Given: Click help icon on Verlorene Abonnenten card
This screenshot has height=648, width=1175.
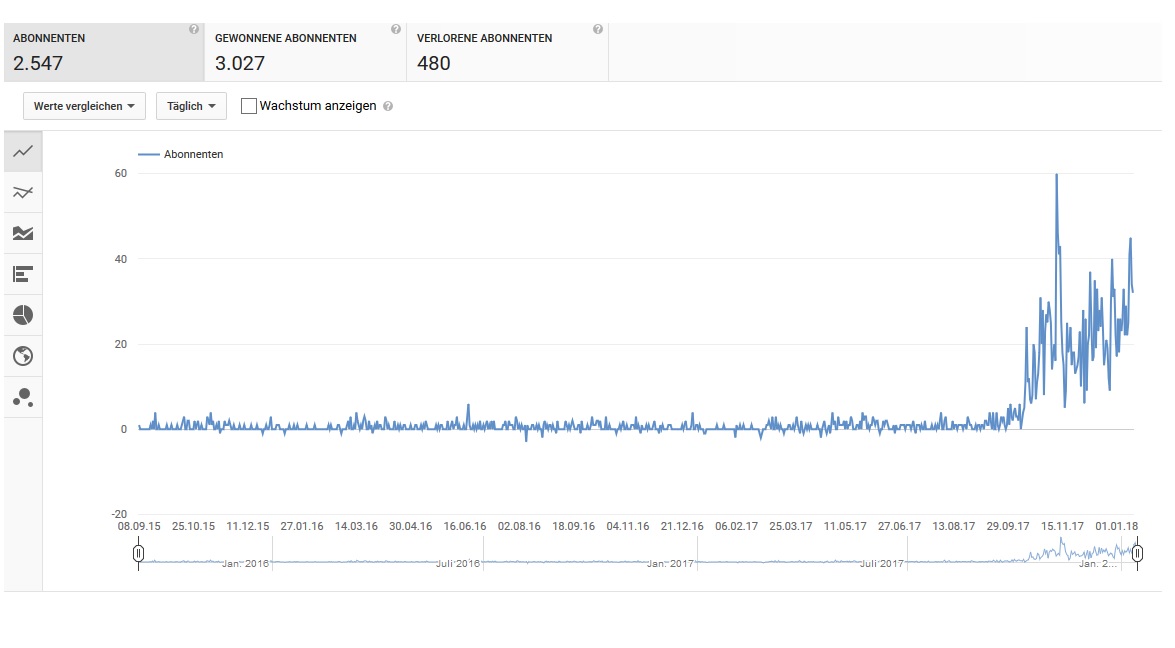Looking at the screenshot, I should pyautogui.click(x=598, y=30).
